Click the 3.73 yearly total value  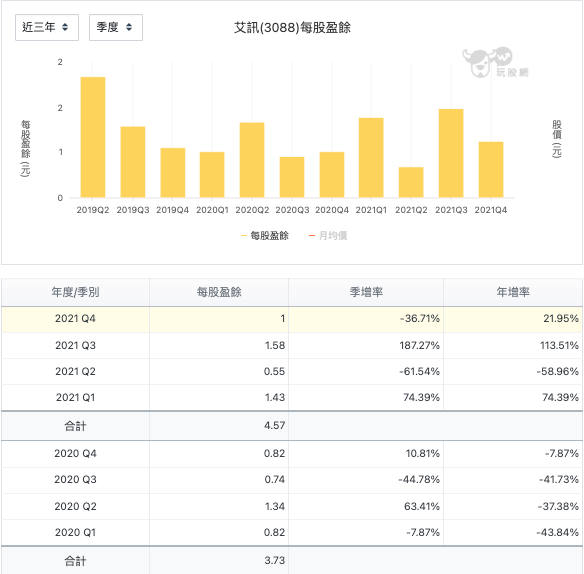[274, 561]
